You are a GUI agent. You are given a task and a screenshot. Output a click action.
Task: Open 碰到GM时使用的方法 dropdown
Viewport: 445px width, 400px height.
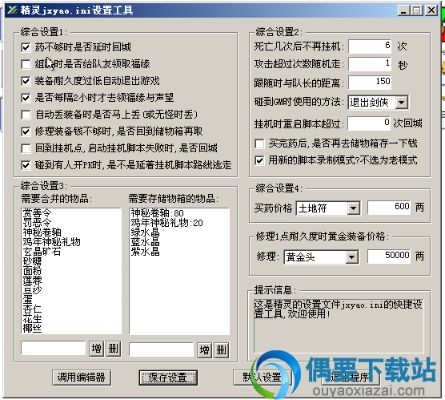coord(402,102)
